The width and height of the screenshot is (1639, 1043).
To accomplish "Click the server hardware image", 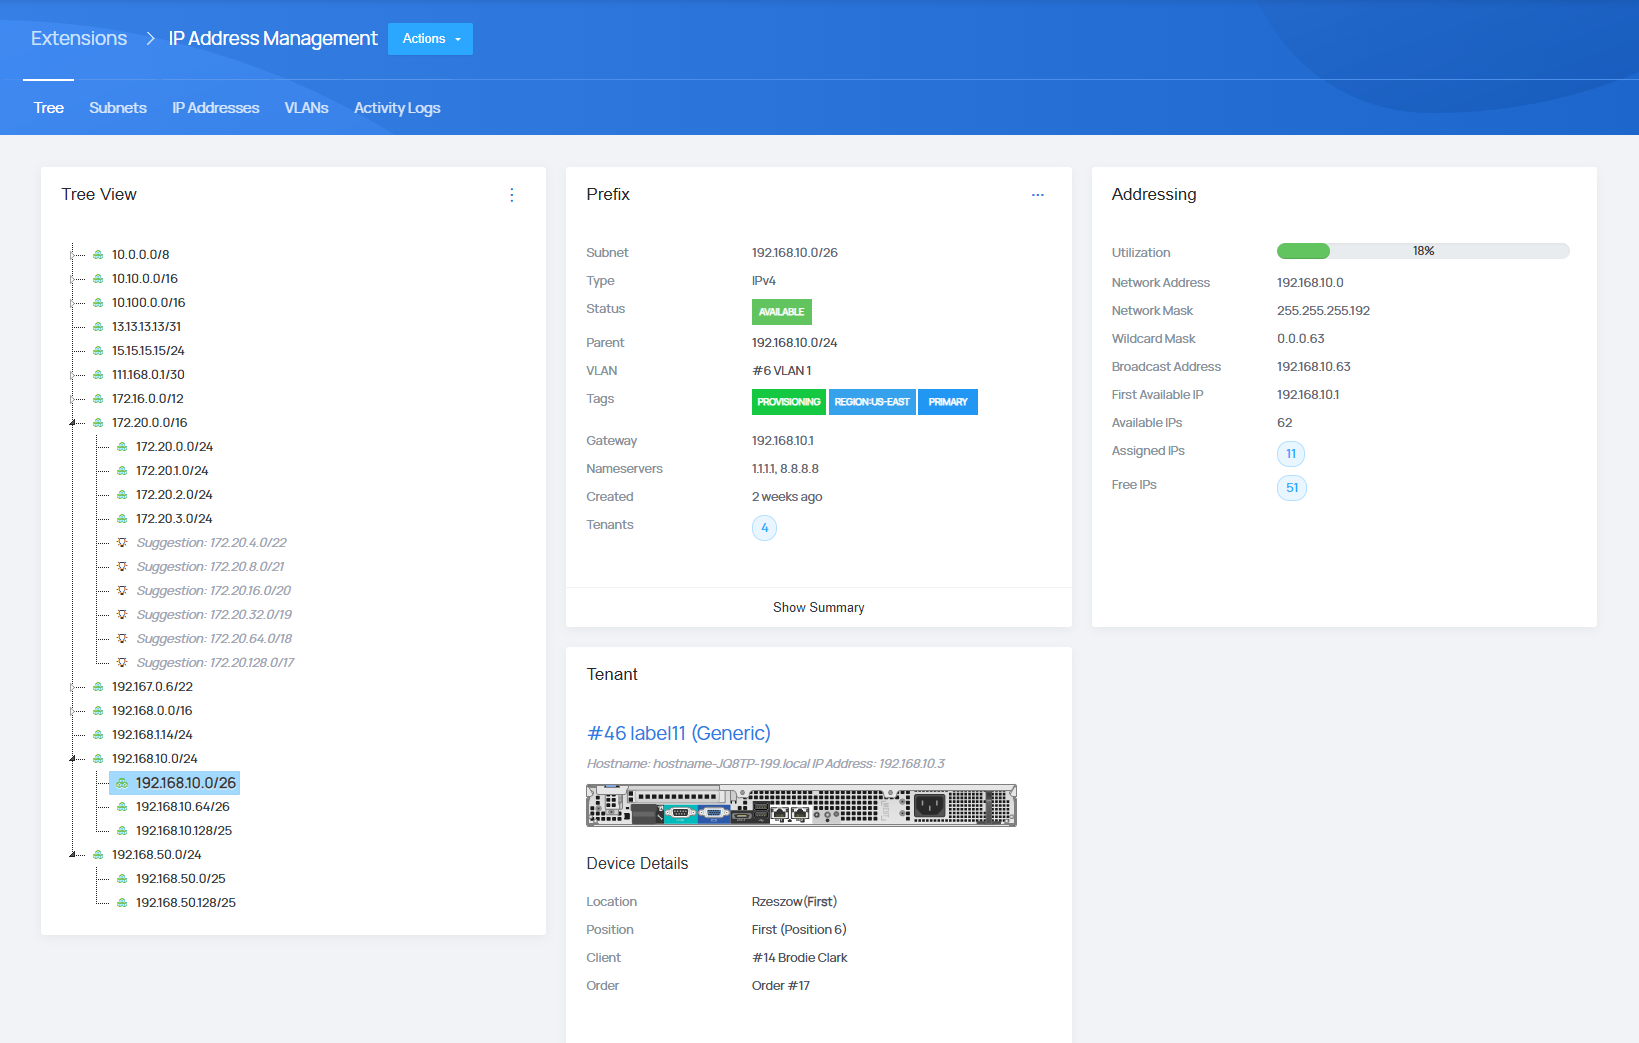I will [801, 805].
